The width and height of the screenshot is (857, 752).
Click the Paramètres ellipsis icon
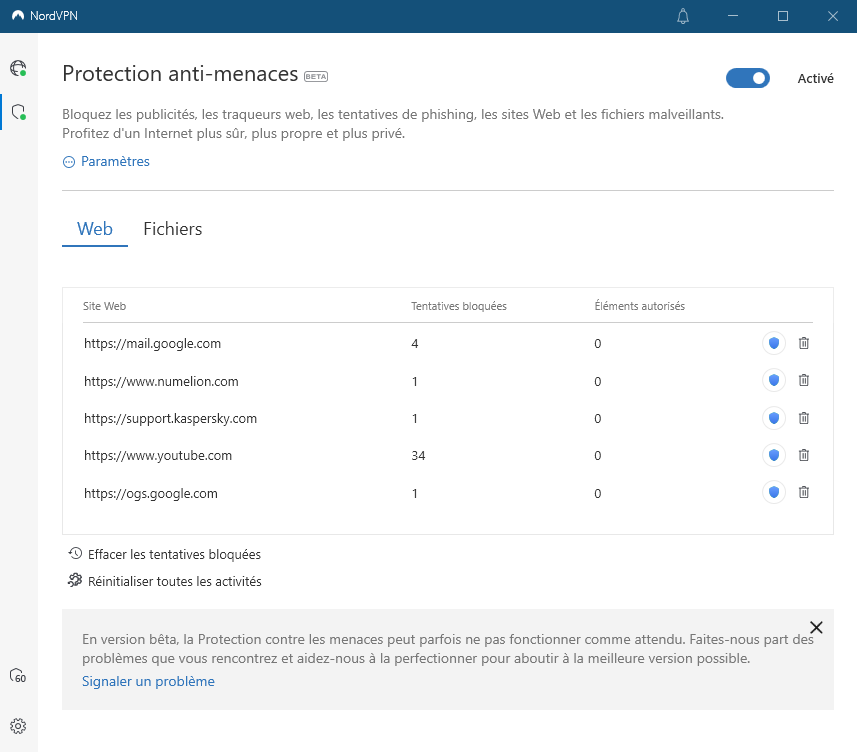point(69,162)
